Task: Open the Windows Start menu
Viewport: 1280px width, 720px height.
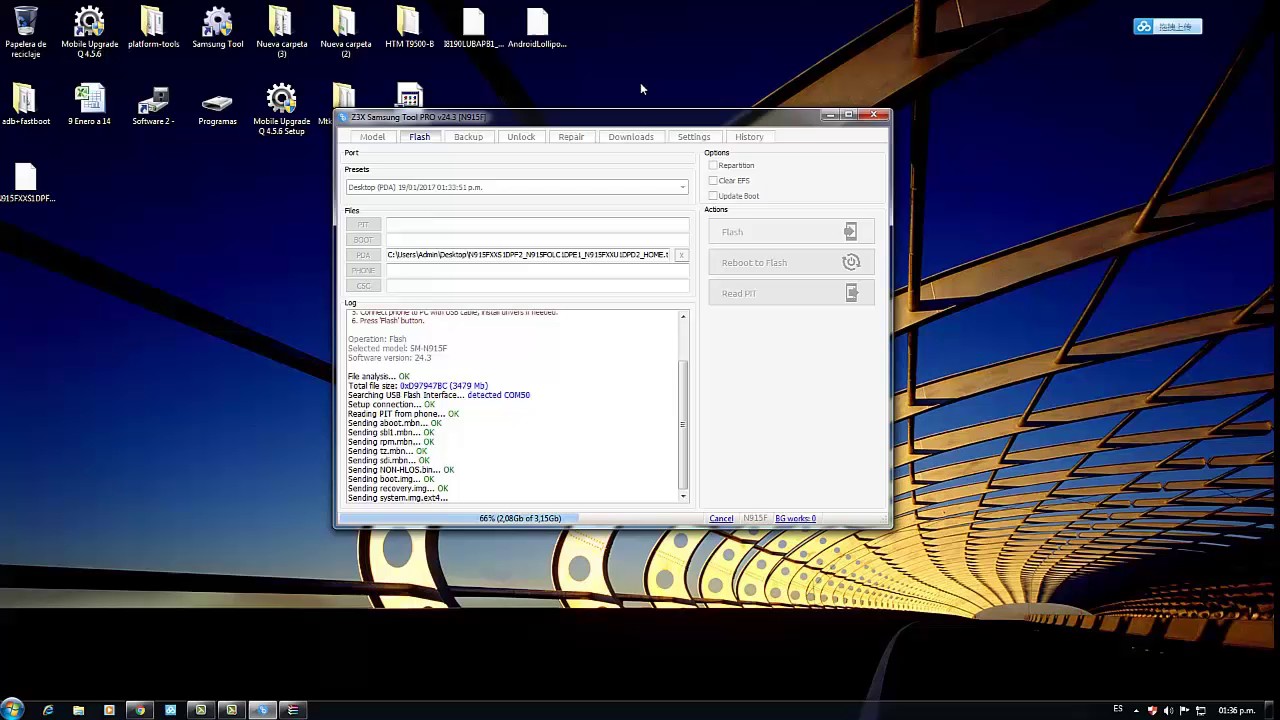Action: click(x=13, y=710)
